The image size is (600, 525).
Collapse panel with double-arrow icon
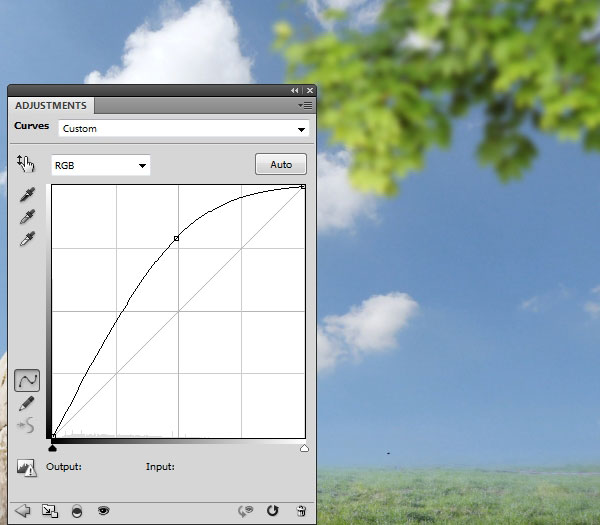(x=294, y=91)
